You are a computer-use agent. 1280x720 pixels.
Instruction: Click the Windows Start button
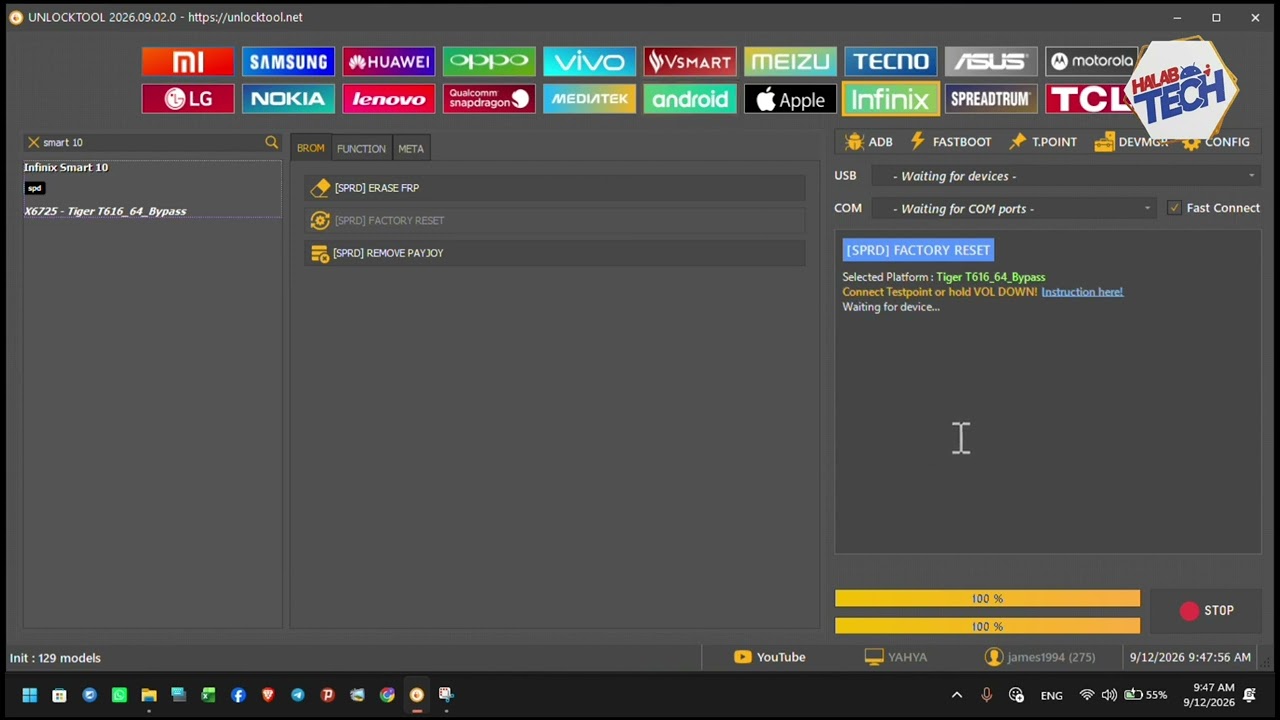pyautogui.click(x=29, y=695)
